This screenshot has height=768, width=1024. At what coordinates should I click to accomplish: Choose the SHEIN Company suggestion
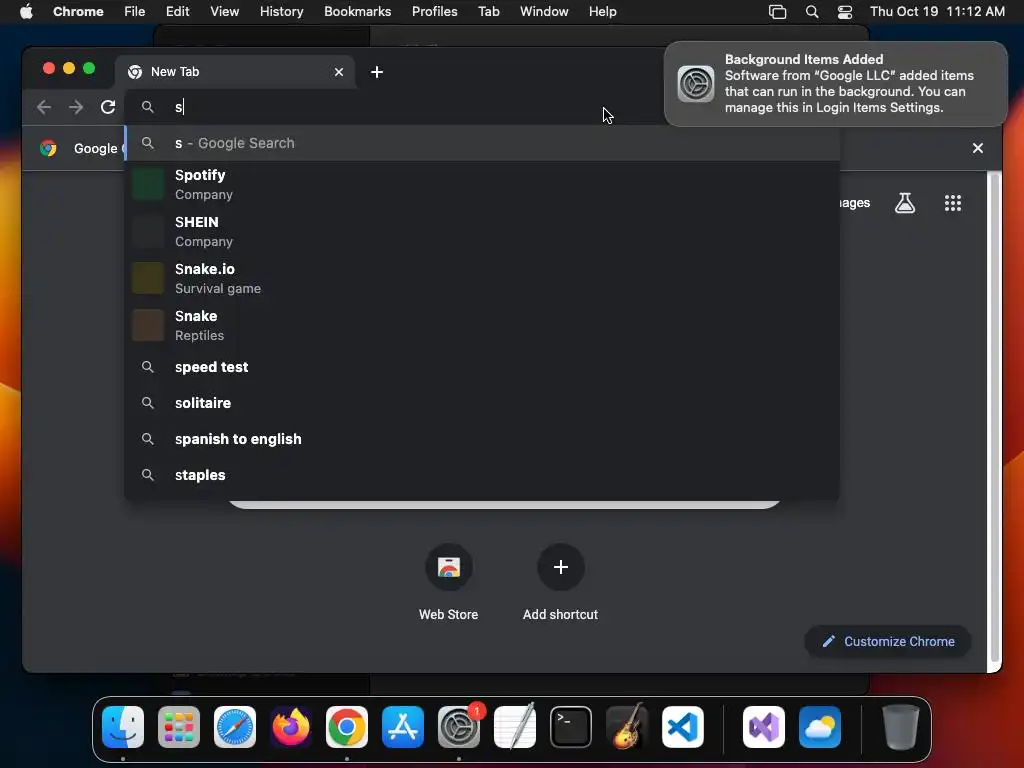click(482, 231)
